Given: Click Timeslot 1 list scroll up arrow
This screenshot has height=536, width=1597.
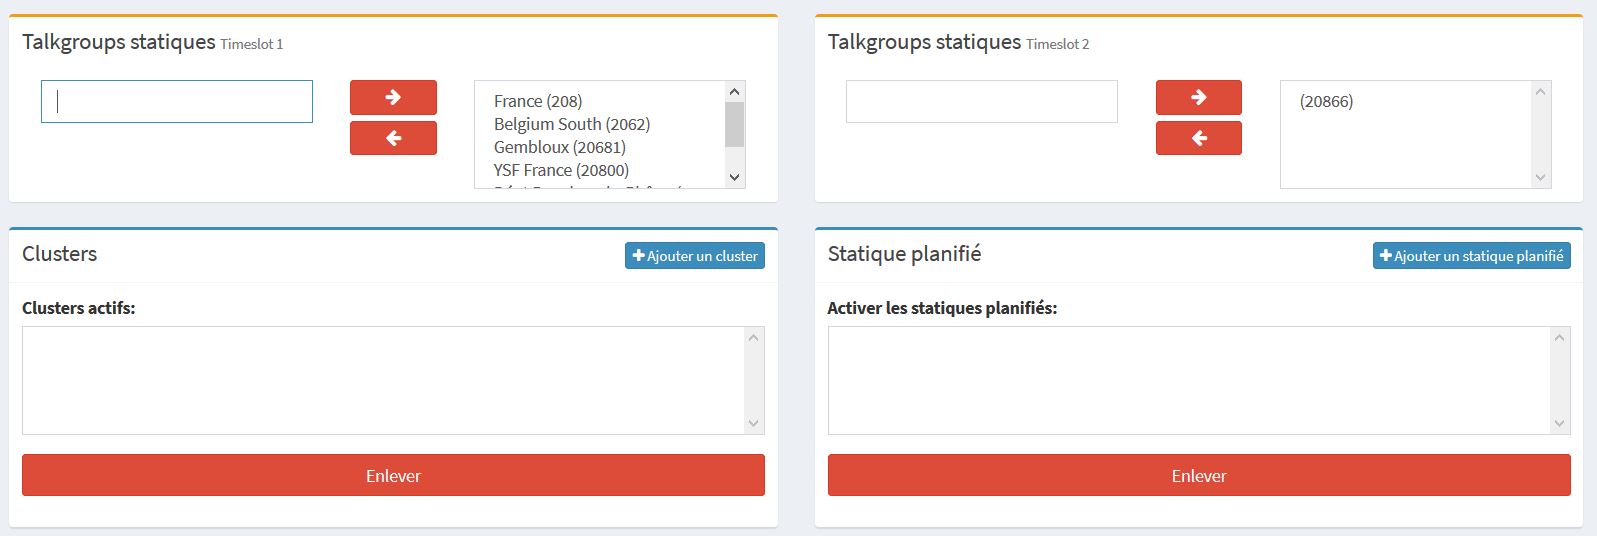Looking at the screenshot, I should point(734,92).
